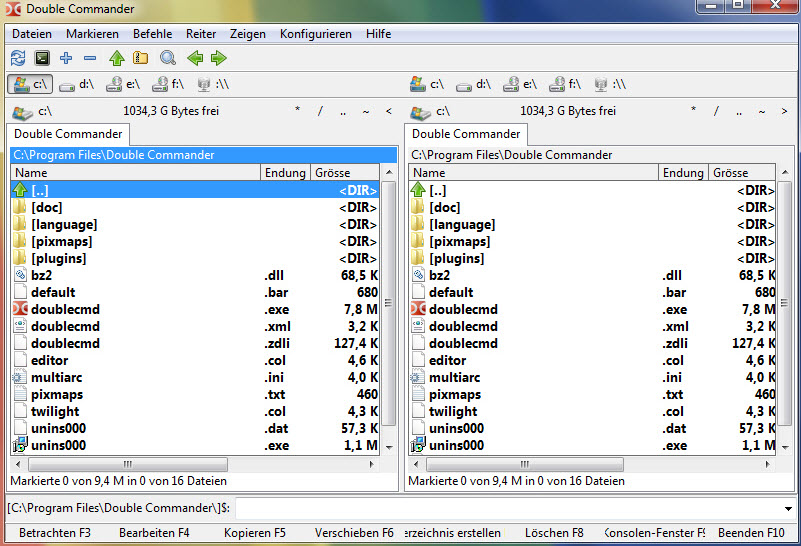Select drive d:\ in right drive bar

click(x=474, y=84)
